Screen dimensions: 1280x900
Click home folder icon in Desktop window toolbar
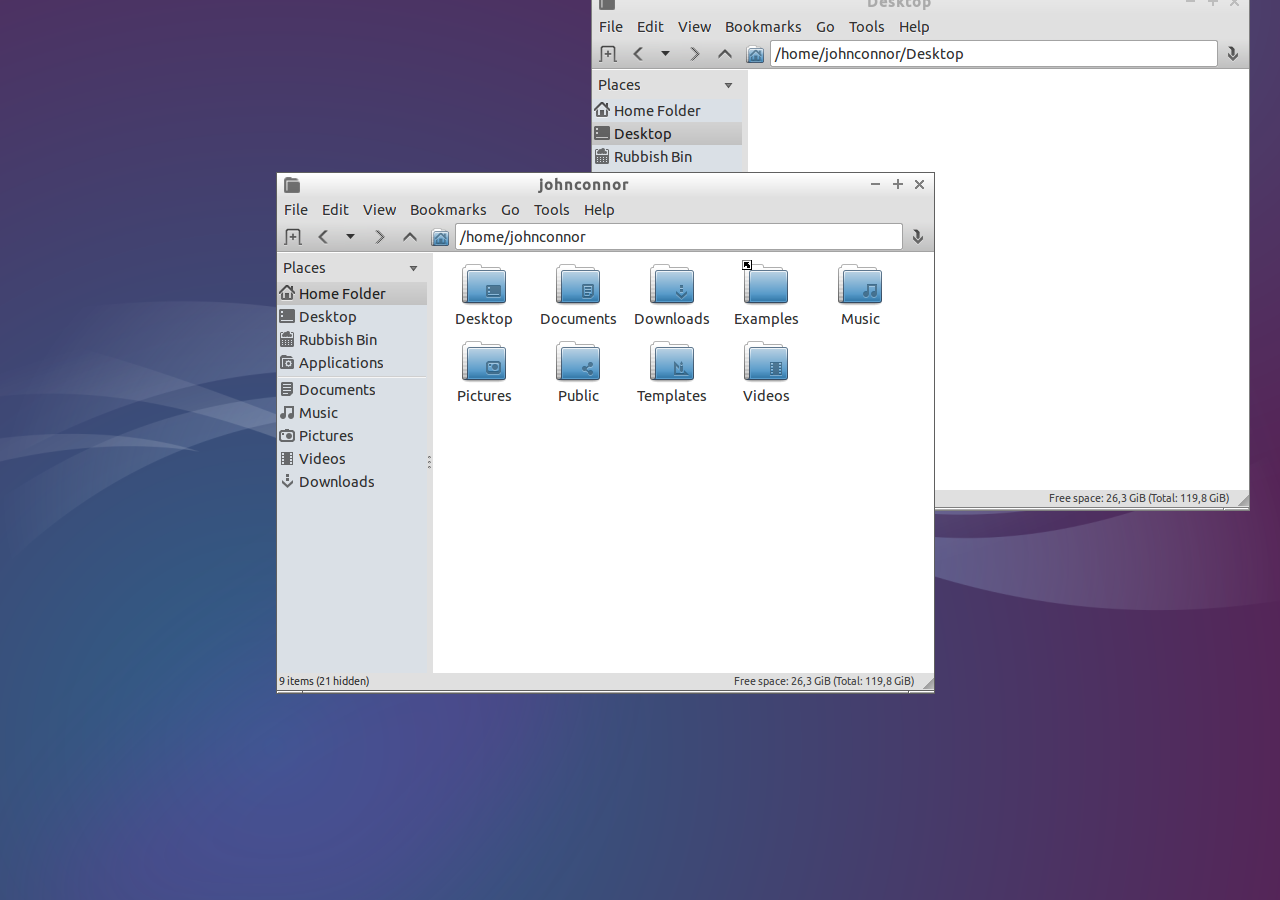point(755,54)
